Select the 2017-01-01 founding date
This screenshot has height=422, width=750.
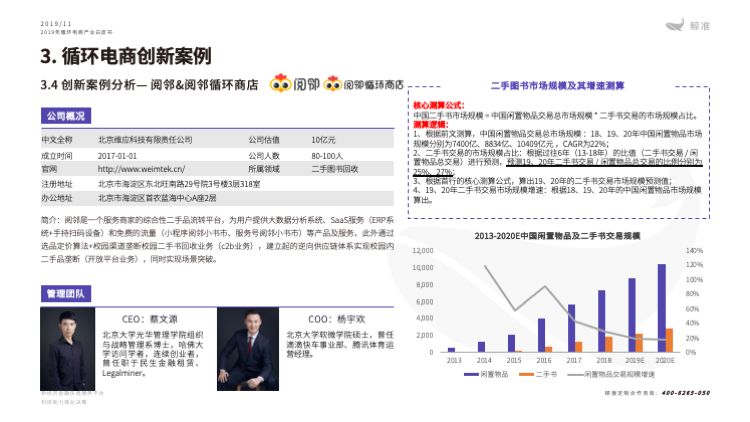(117, 155)
